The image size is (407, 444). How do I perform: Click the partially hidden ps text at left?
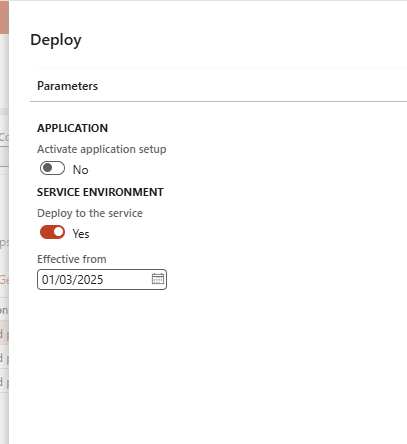click(x=4, y=242)
